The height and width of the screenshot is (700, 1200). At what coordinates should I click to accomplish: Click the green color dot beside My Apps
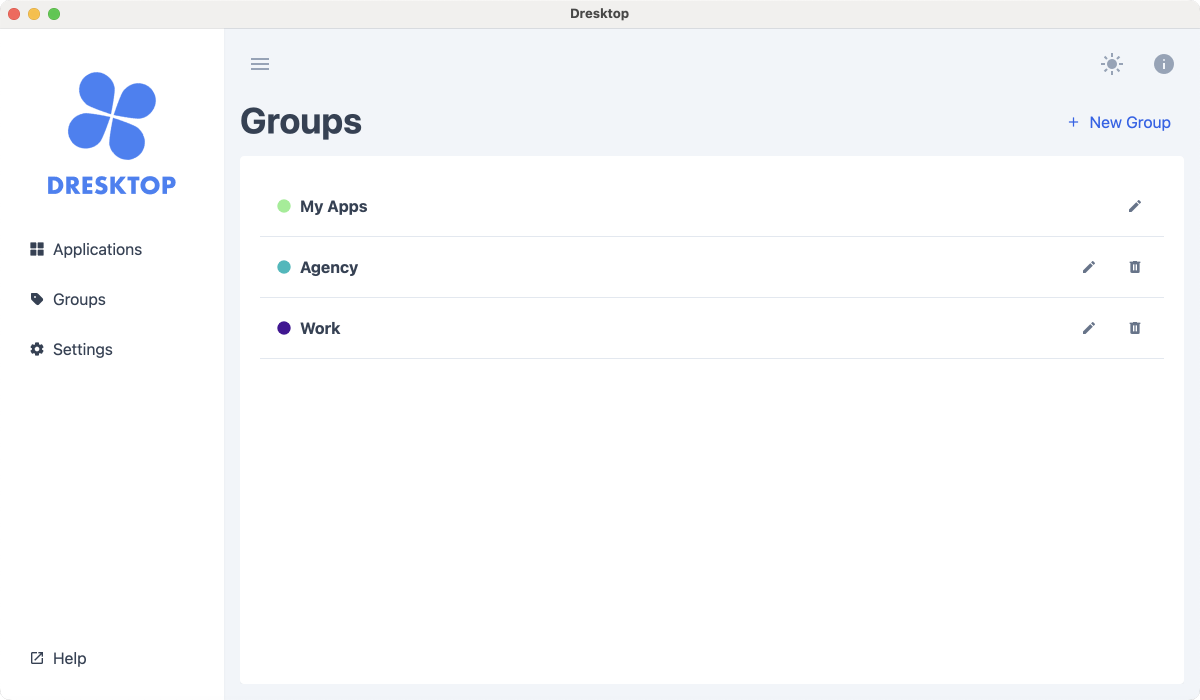pos(284,206)
